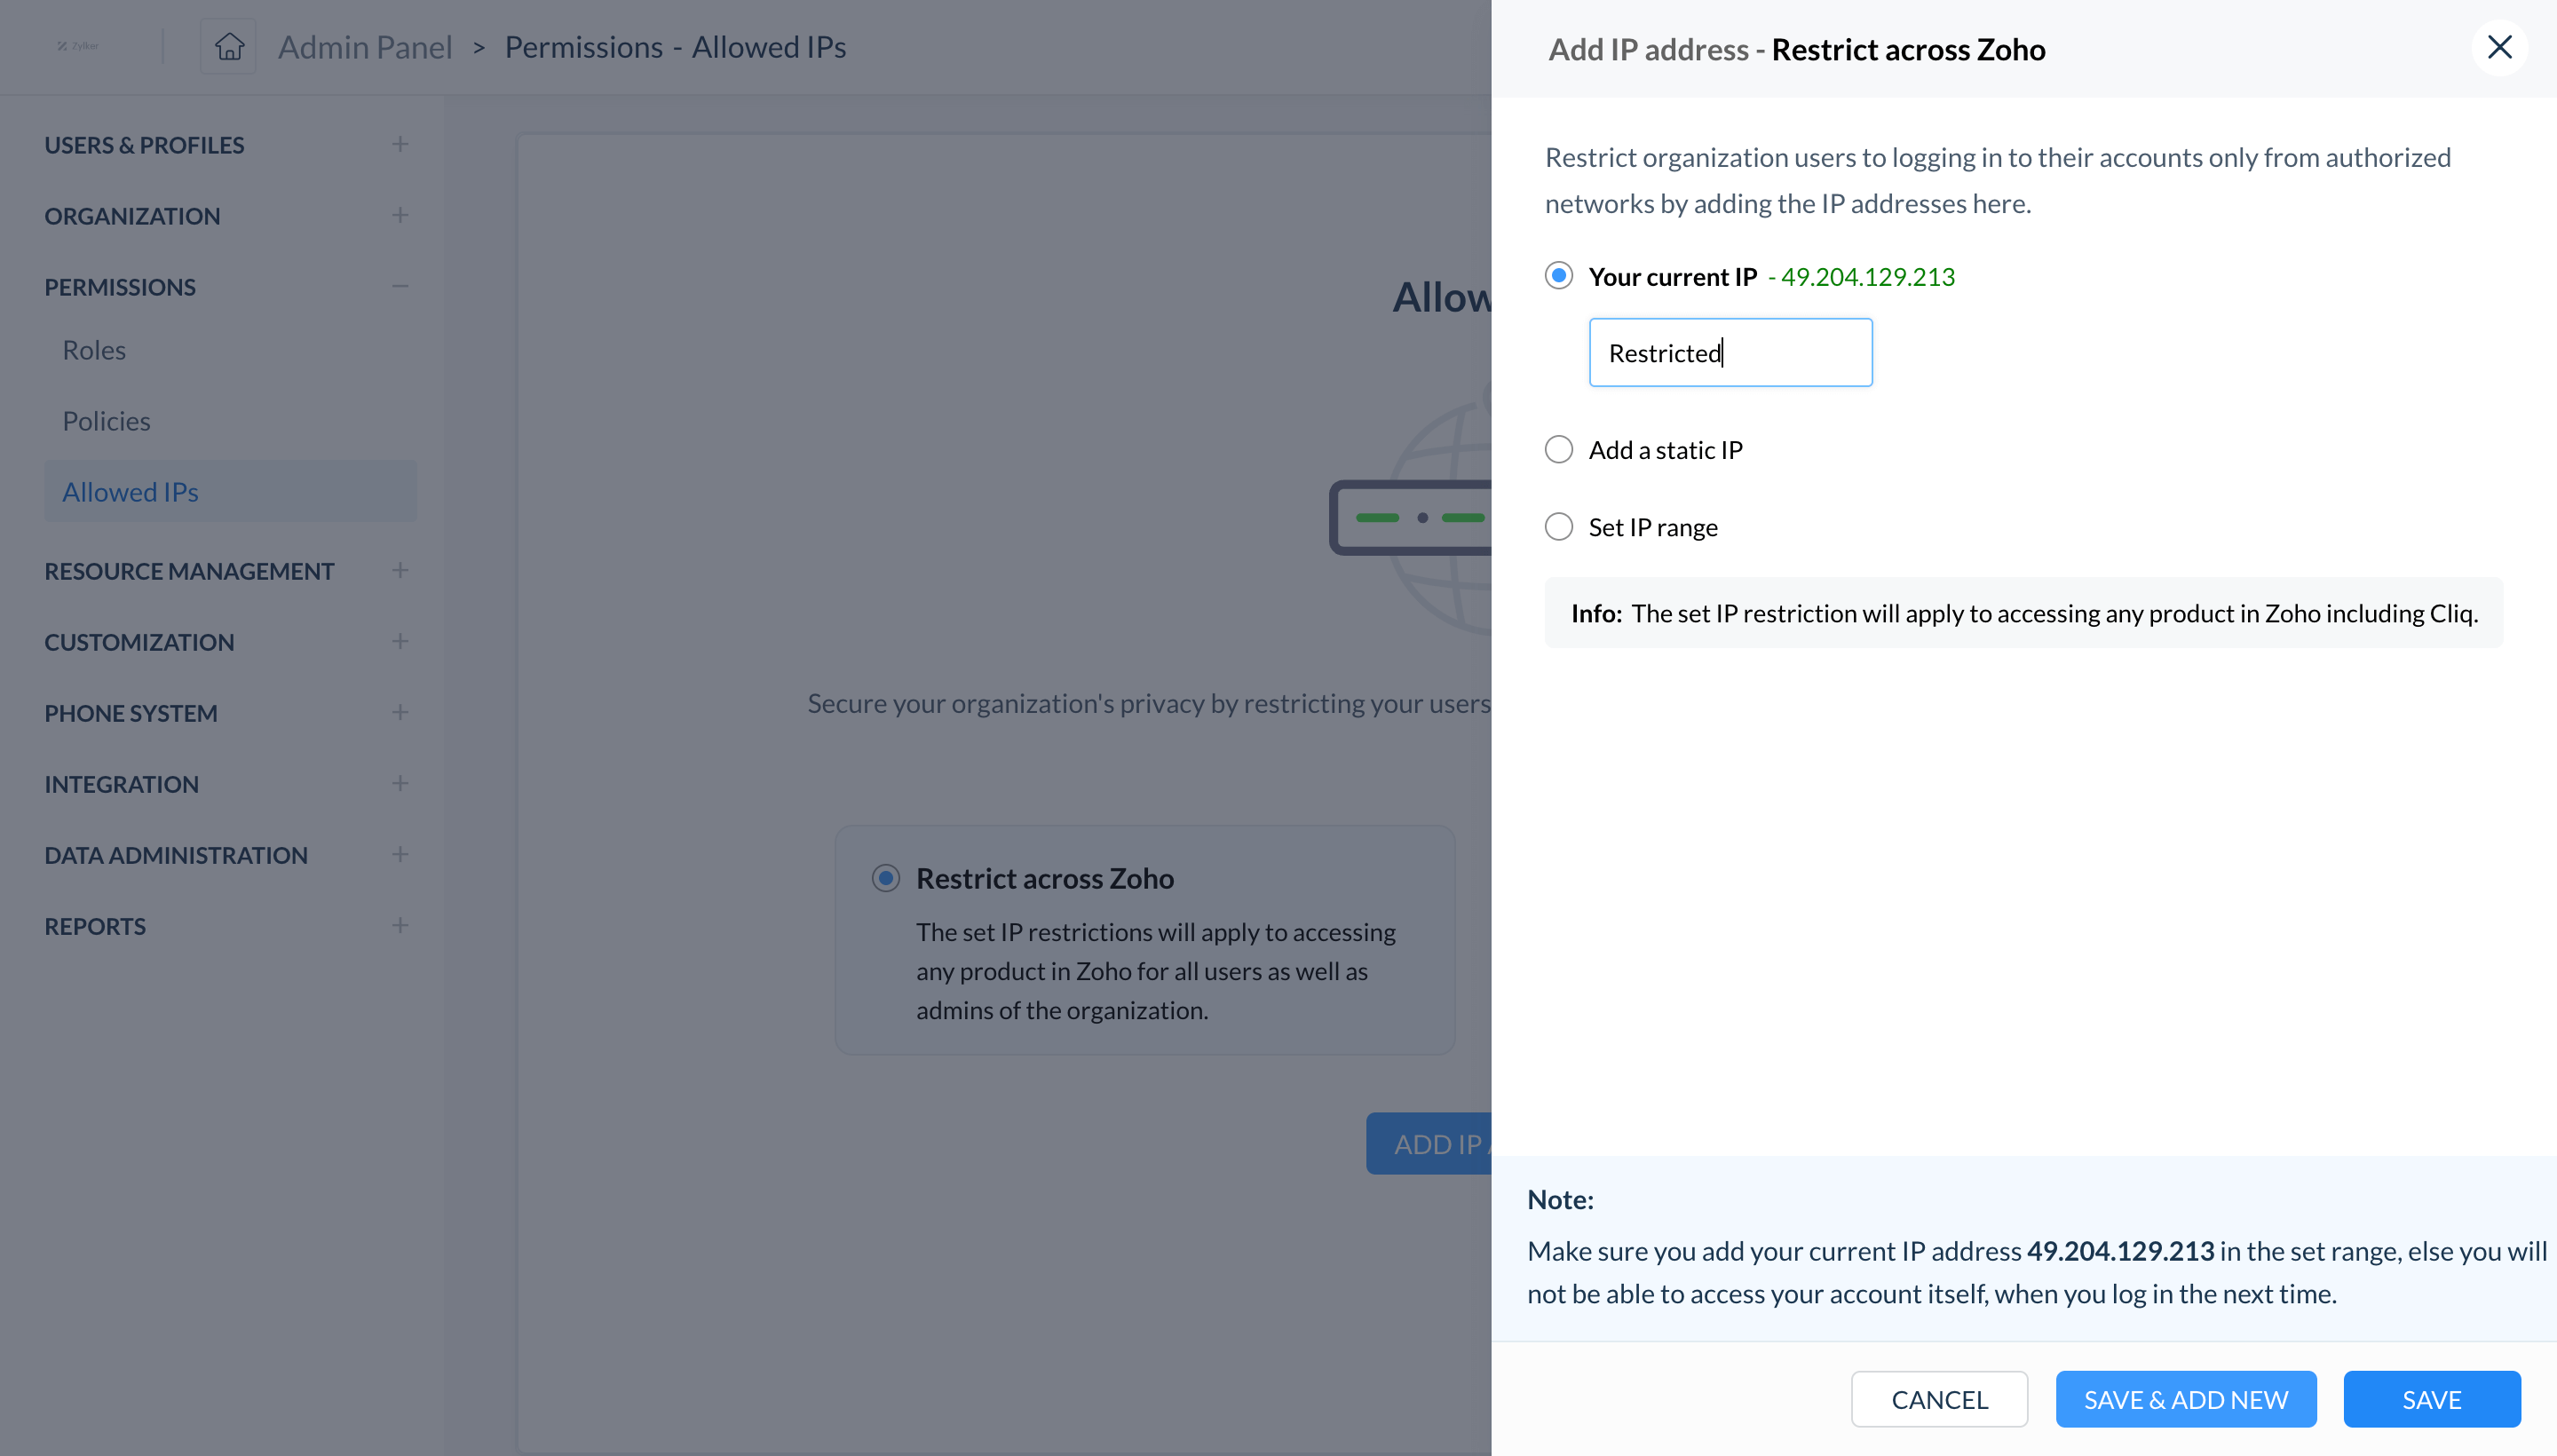This screenshot has height=1456, width=2557.
Task: Click the Data Administration expand icon
Action: [399, 855]
